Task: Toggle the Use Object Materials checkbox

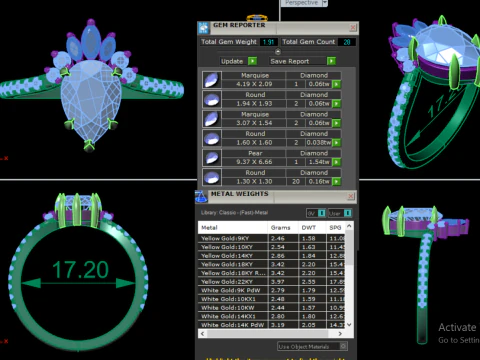Action: click(x=343, y=346)
